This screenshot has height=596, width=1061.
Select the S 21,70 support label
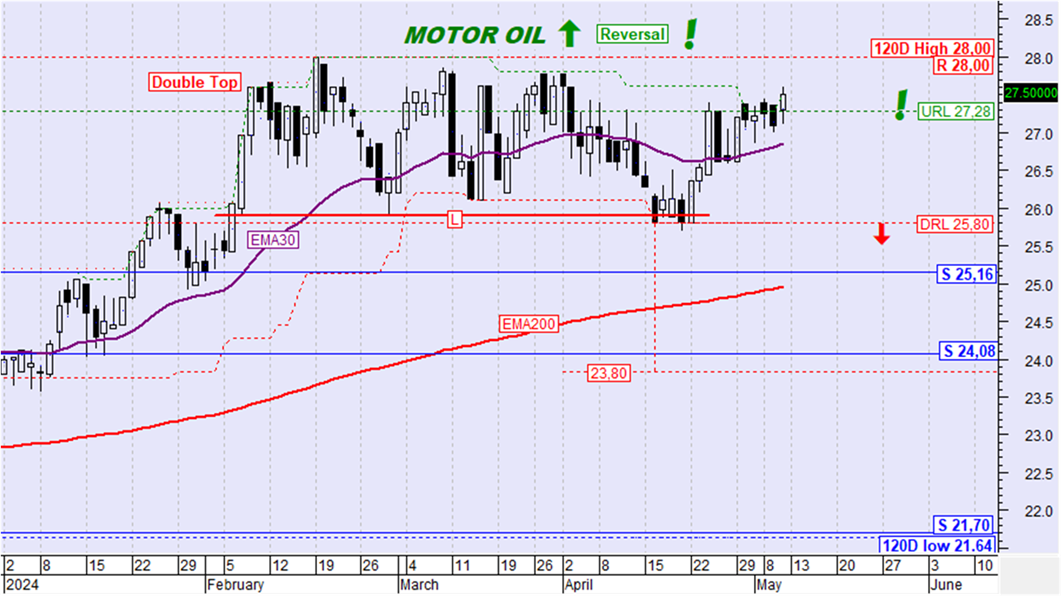tap(964, 525)
